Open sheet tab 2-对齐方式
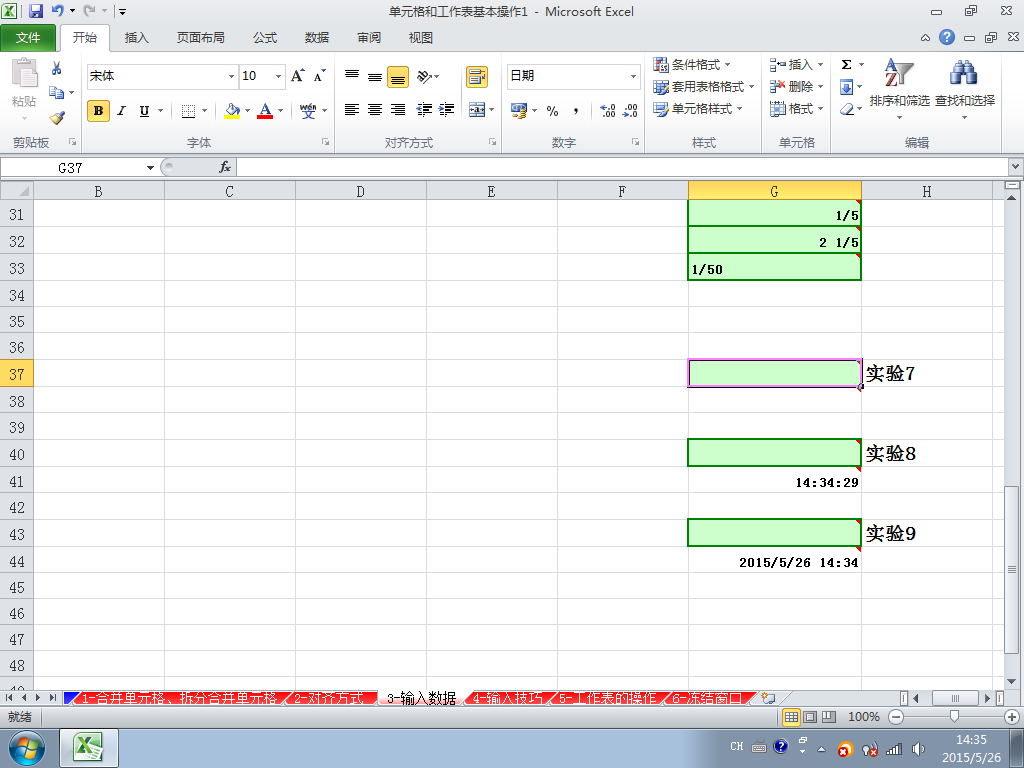This screenshot has height=768, width=1024. click(x=328, y=698)
